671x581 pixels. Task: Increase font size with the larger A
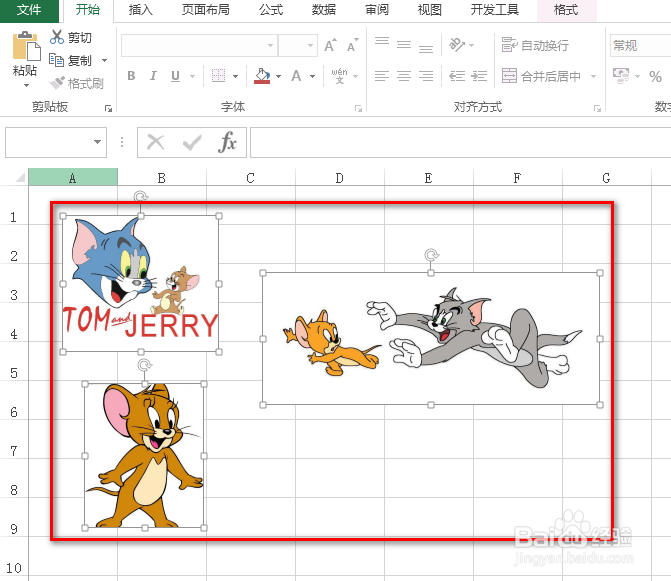(x=330, y=45)
